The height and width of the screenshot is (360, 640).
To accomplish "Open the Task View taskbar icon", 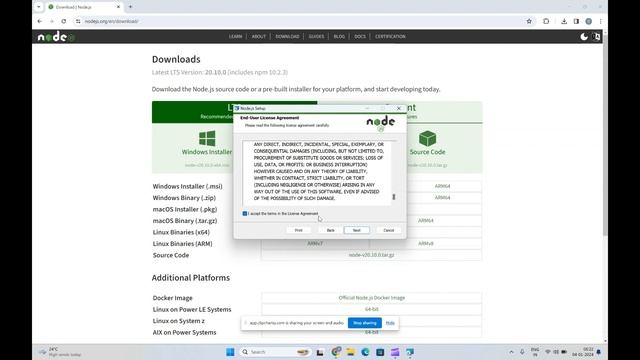I will (x=320, y=352).
